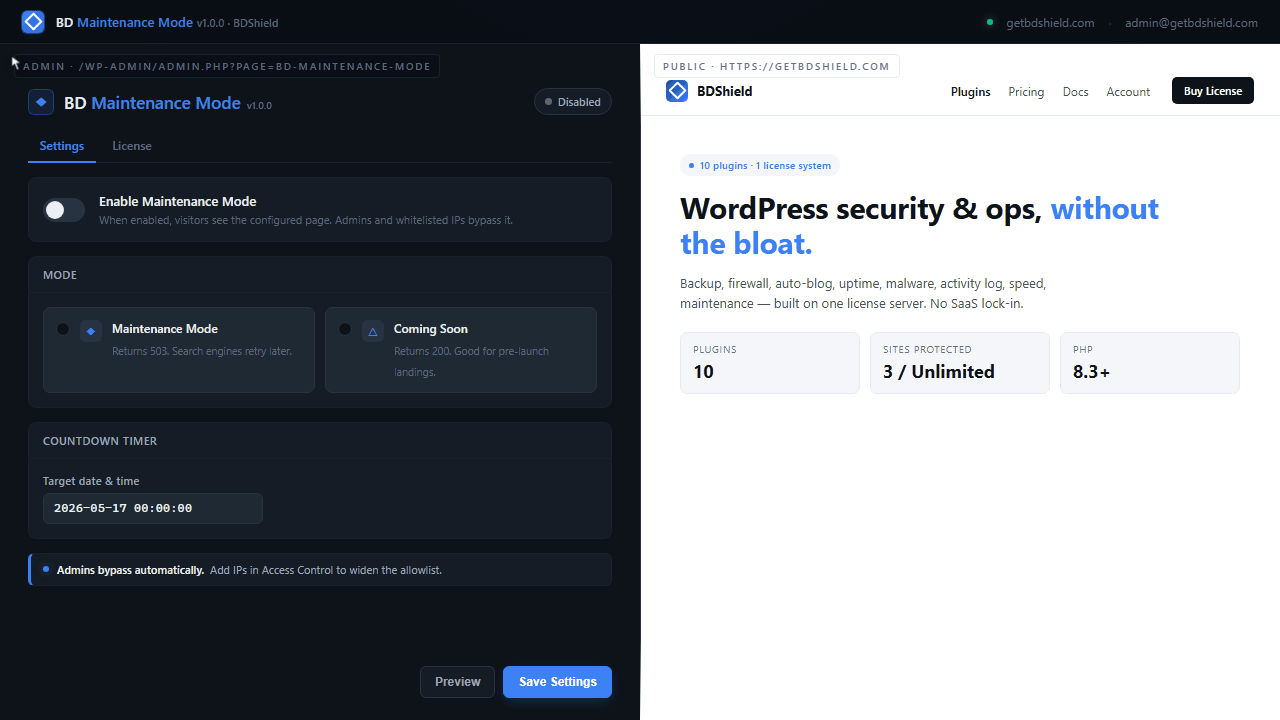Click the target date & time field
This screenshot has height=720, width=1280.
click(x=153, y=508)
